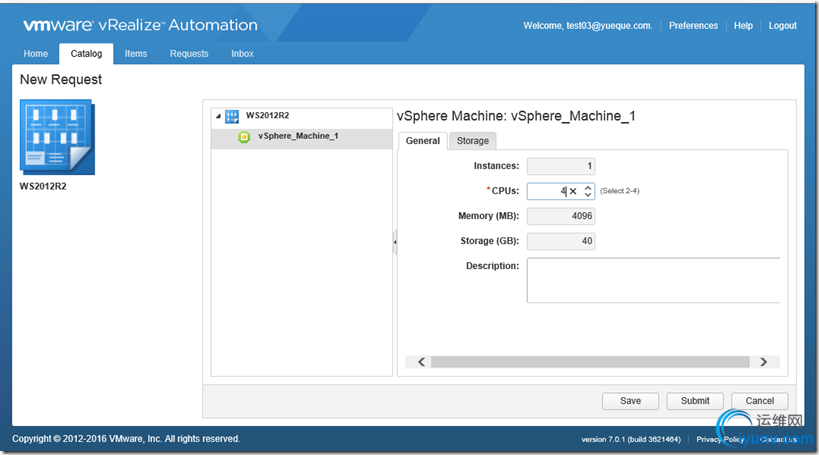Clear the CPUs field with X icon
Screen dimensions: 819x455
(573, 191)
